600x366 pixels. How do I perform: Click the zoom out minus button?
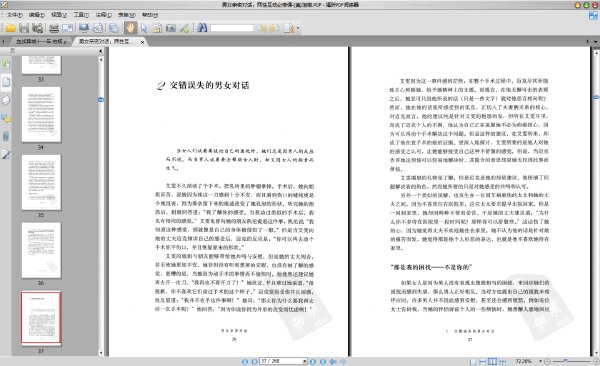pyautogui.click(x=548, y=361)
